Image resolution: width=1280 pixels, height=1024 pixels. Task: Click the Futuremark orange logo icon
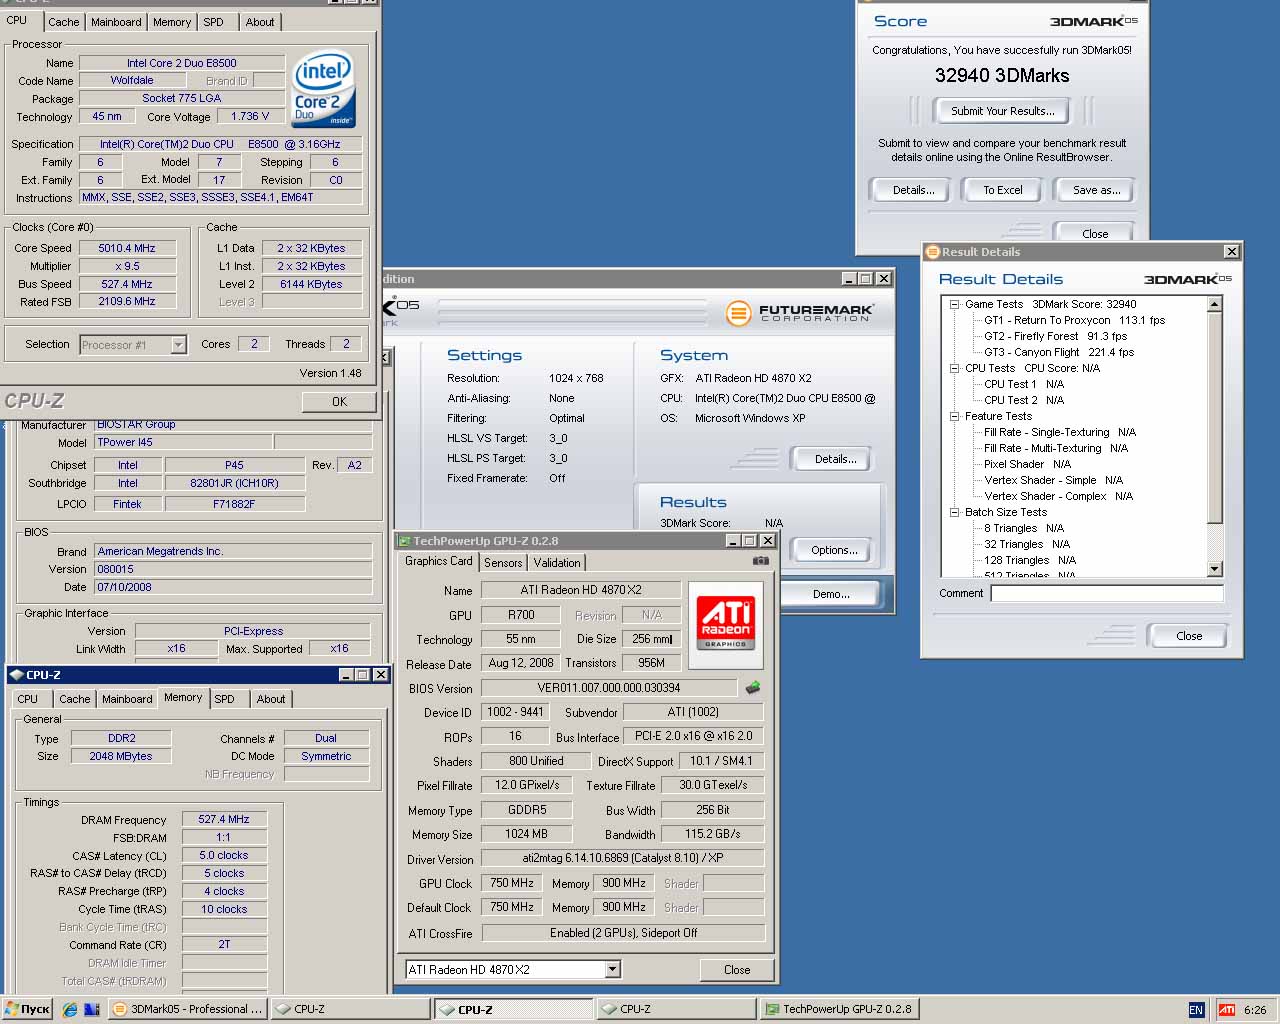(x=738, y=313)
